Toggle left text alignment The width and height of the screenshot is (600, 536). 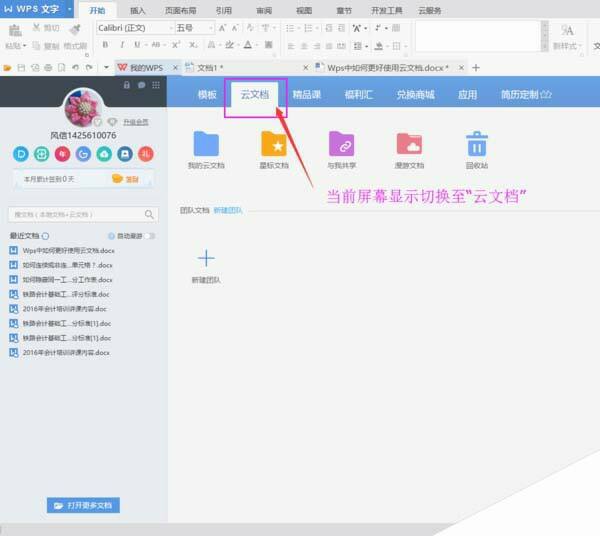(x=291, y=46)
